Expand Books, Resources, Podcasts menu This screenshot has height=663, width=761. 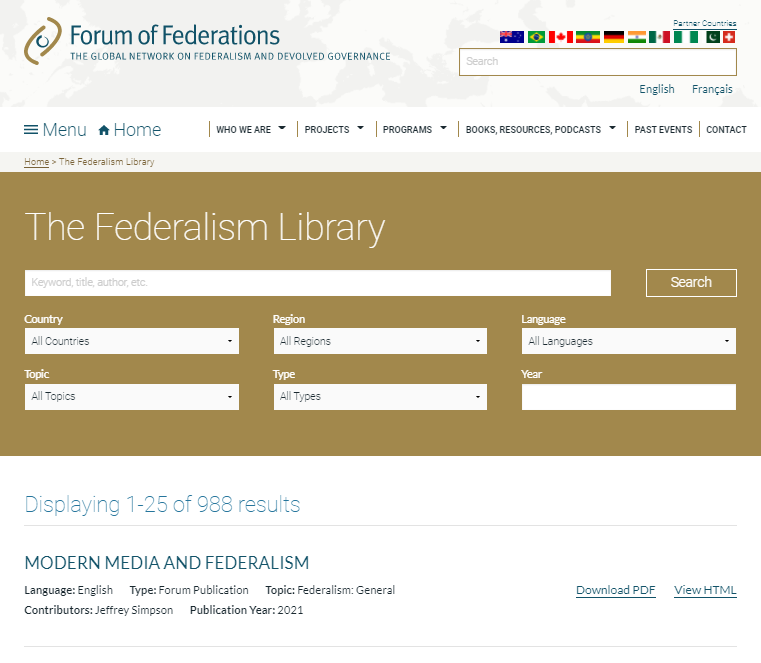coord(533,130)
